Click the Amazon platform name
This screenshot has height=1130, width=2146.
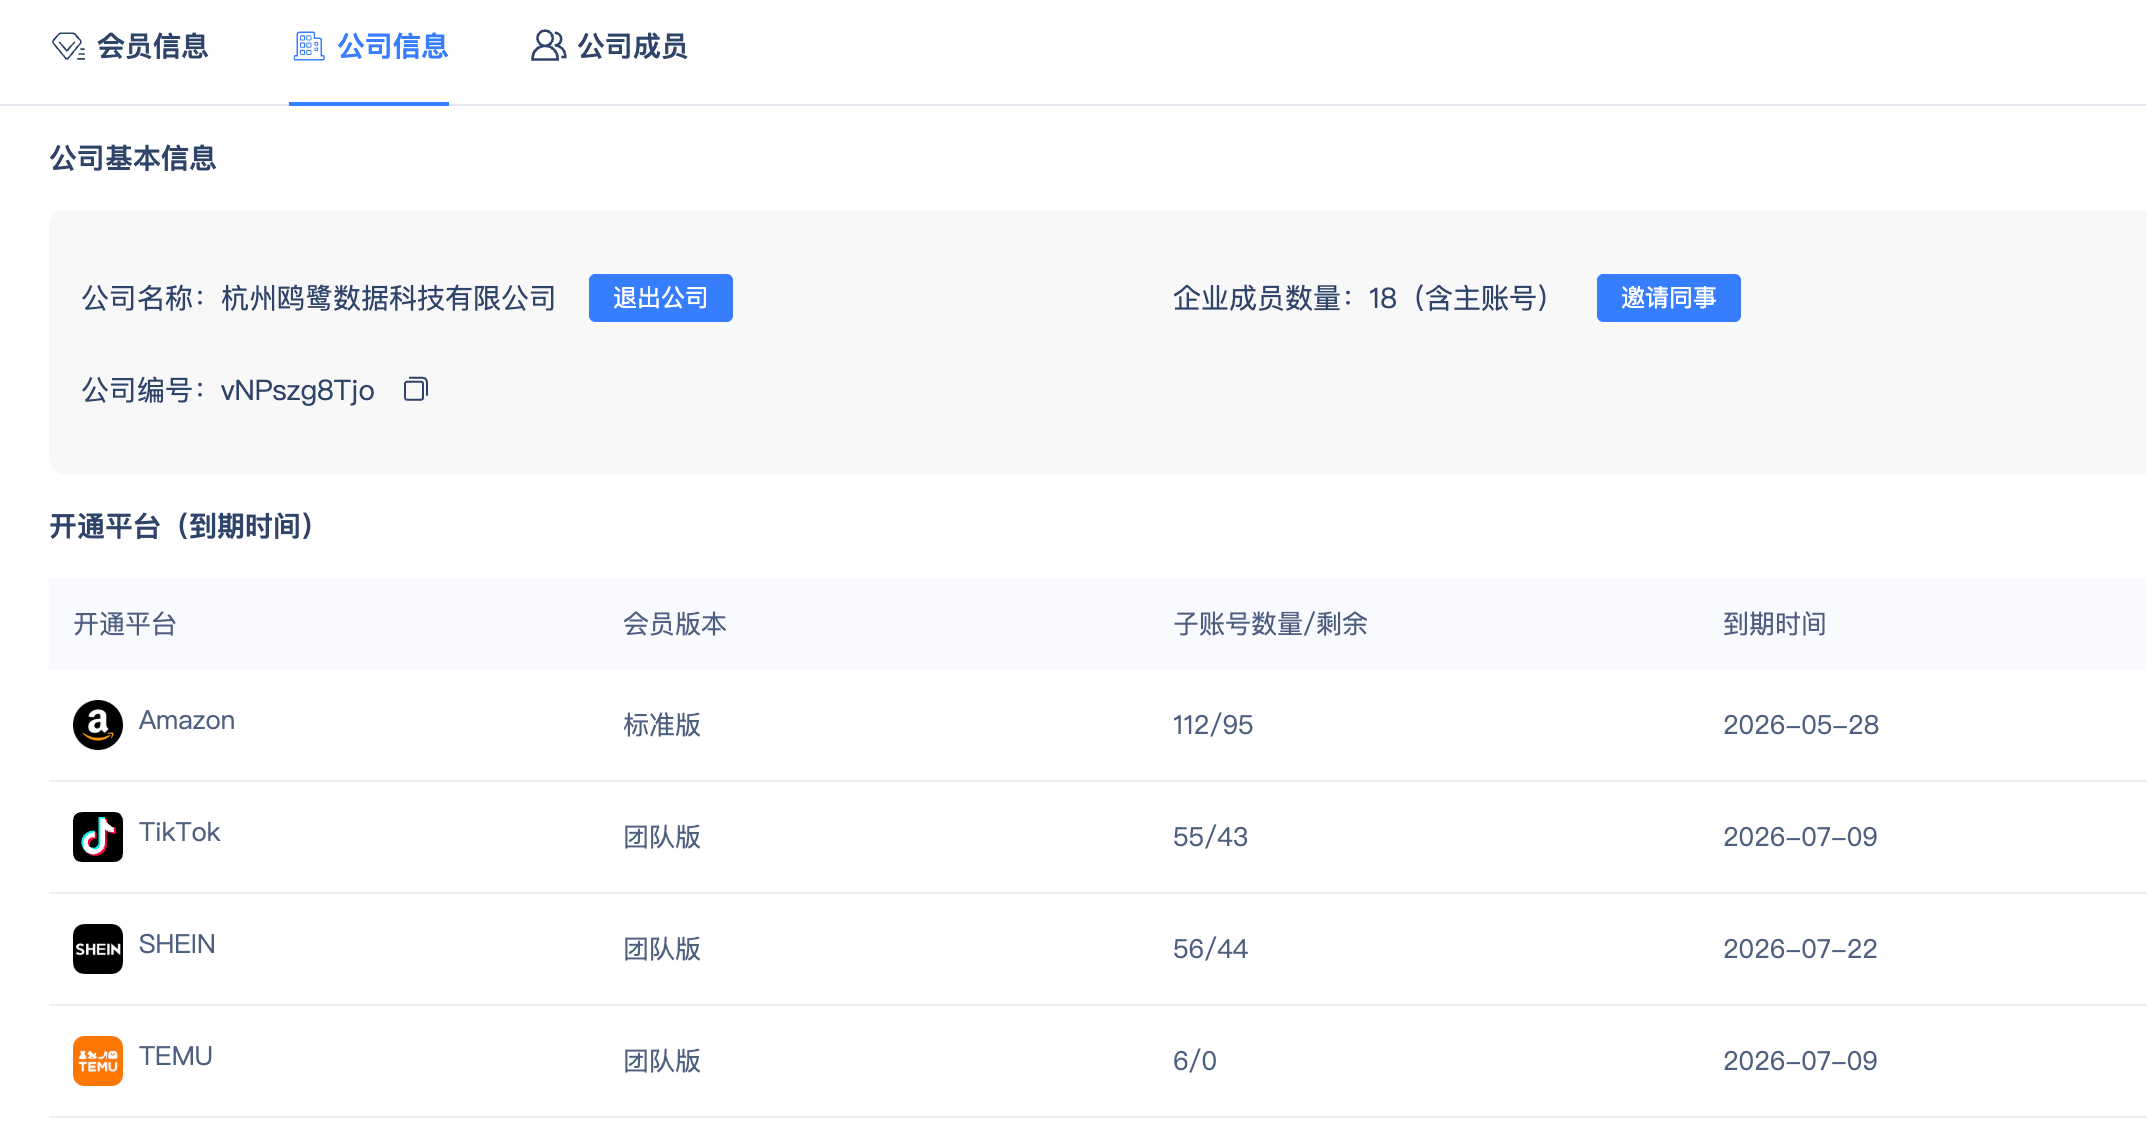tap(187, 720)
